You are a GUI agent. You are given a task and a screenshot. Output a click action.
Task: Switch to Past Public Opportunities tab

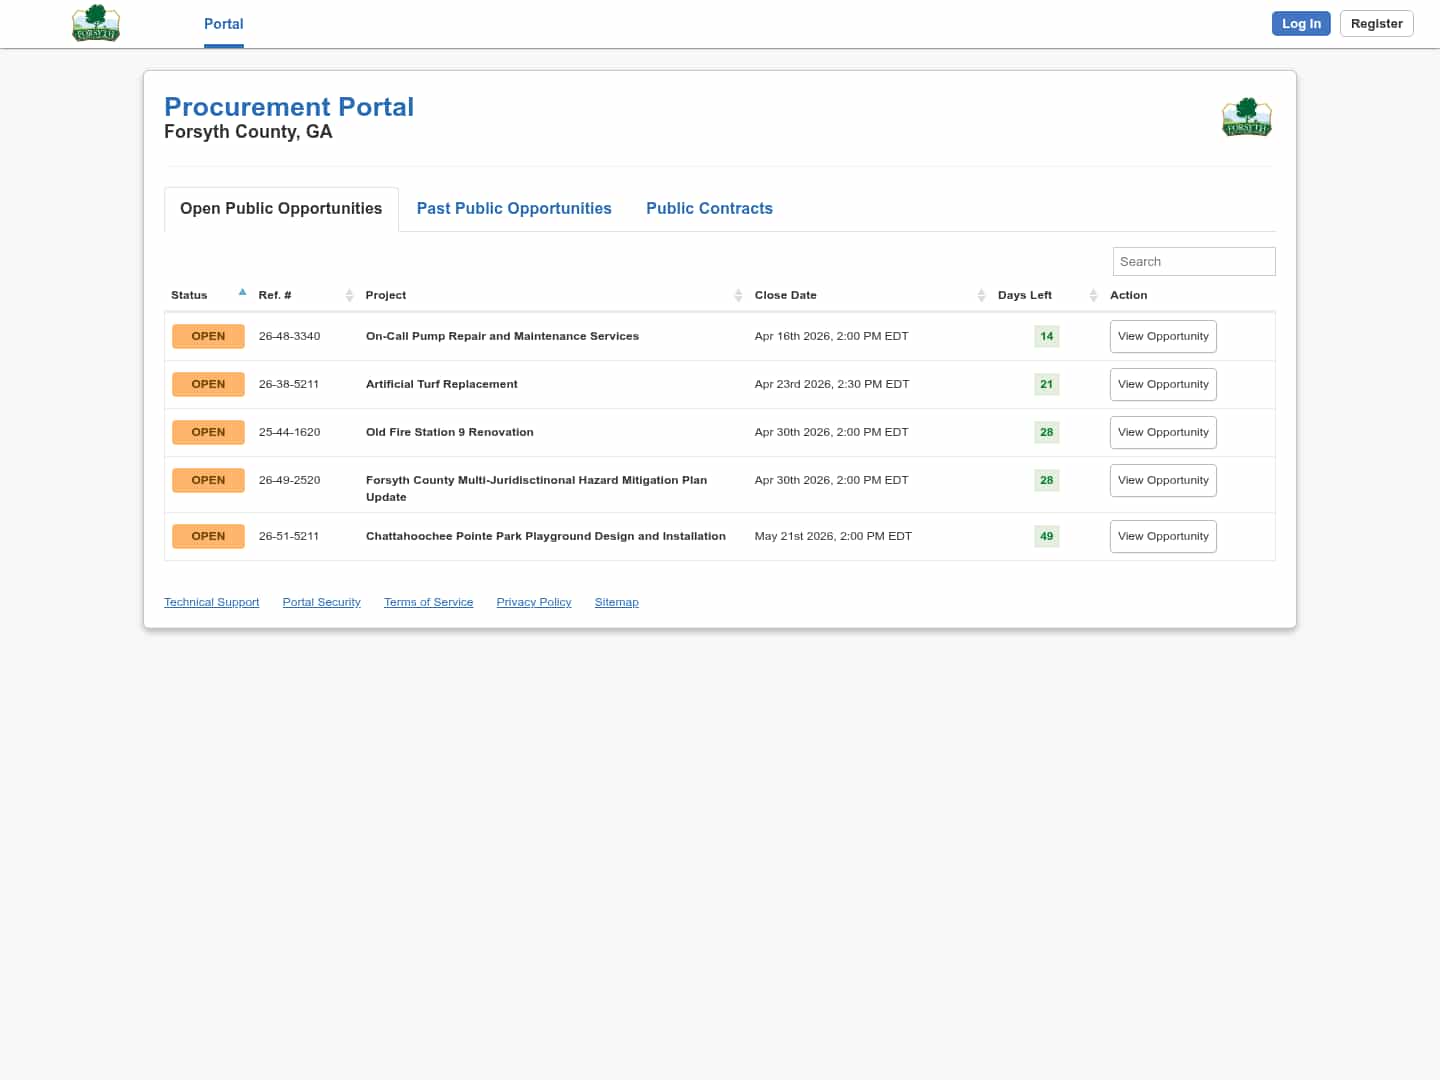[514, 208]
